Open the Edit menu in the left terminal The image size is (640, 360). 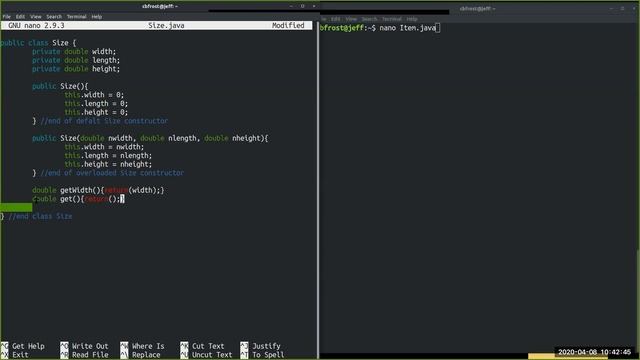pos(20,17)
